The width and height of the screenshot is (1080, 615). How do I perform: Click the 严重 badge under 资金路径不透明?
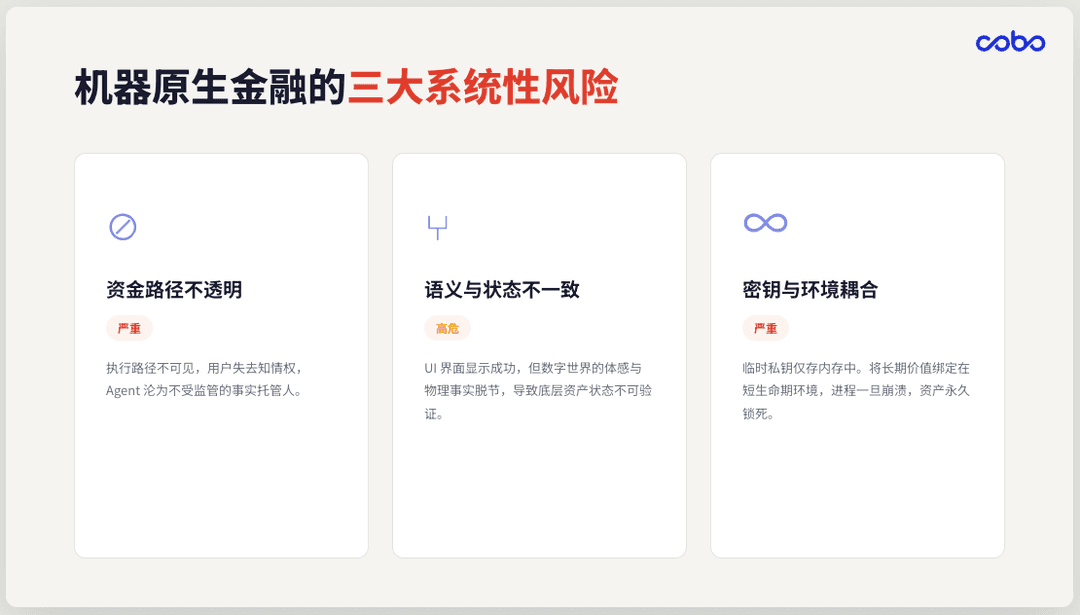click(129, 328)
